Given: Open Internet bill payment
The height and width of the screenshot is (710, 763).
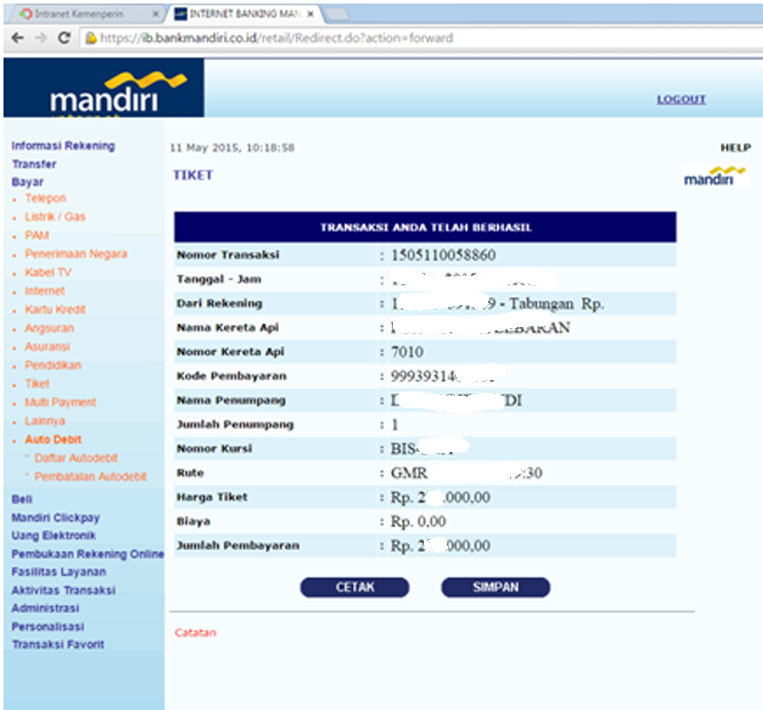Looking at the screenshot, I should tap(45, 291).
